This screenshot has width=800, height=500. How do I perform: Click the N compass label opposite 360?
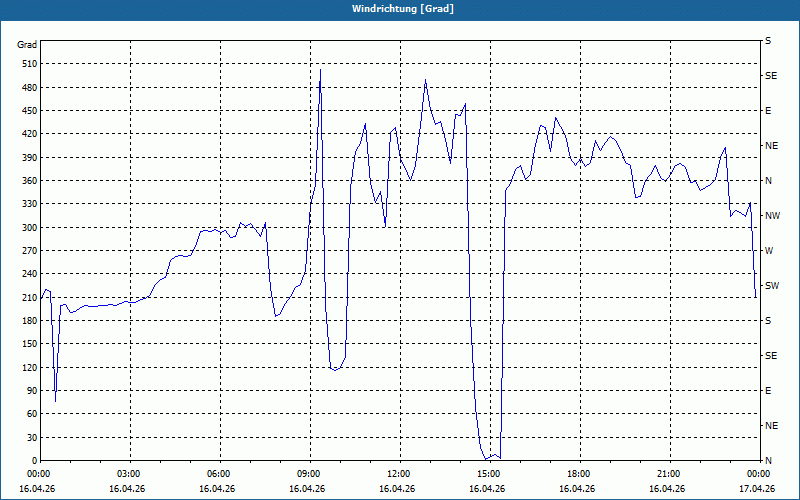coord(768,181)
